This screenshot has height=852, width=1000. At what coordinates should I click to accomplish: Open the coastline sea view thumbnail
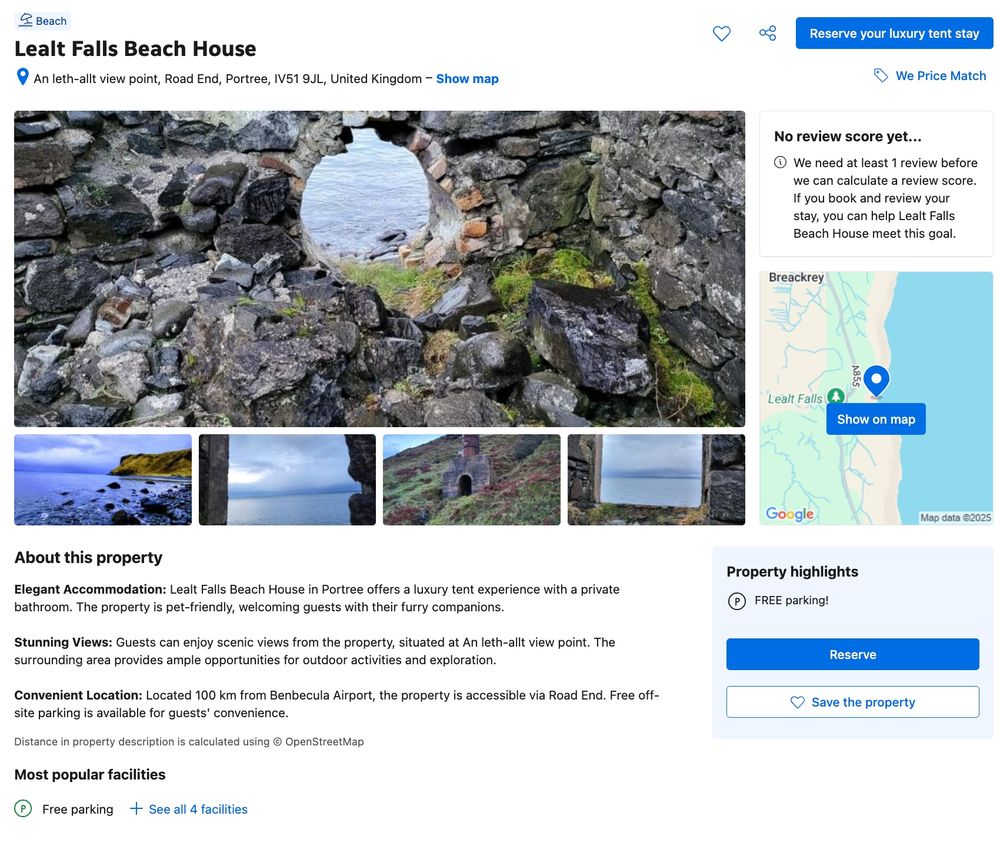pyautogui.click(x=102, y=478)
